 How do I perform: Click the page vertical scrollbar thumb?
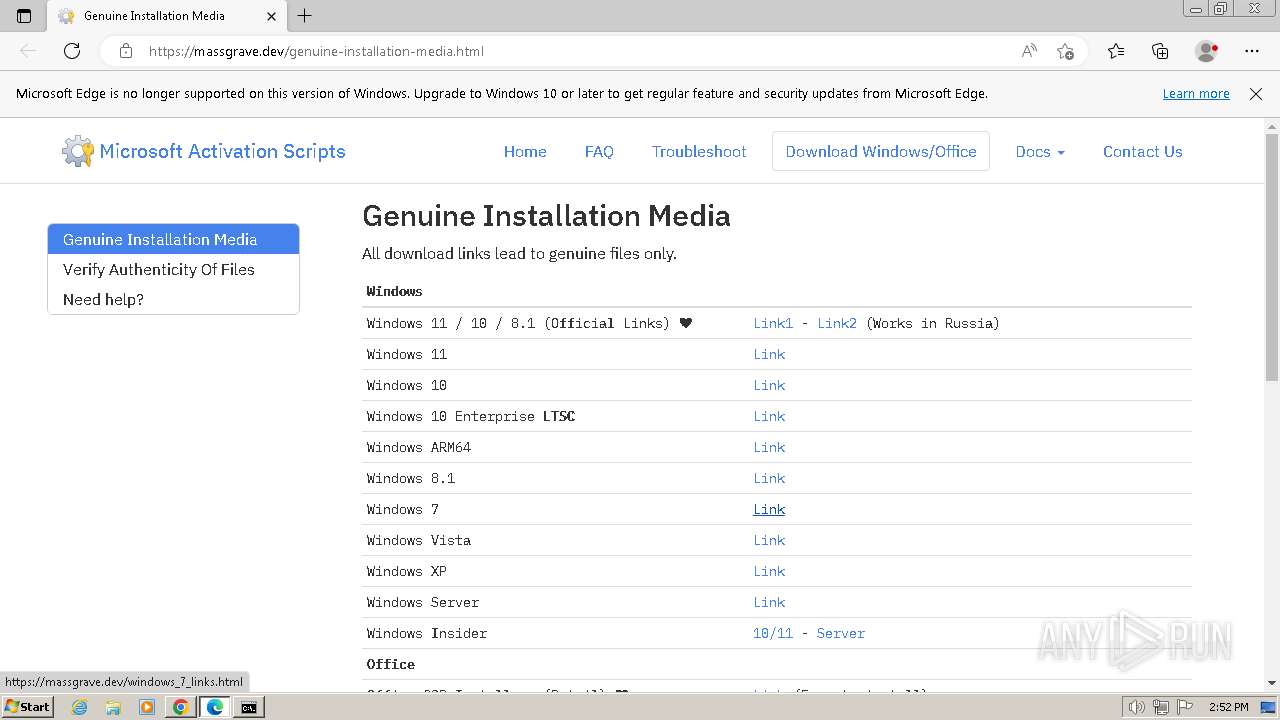click(x=1271, y=257)
